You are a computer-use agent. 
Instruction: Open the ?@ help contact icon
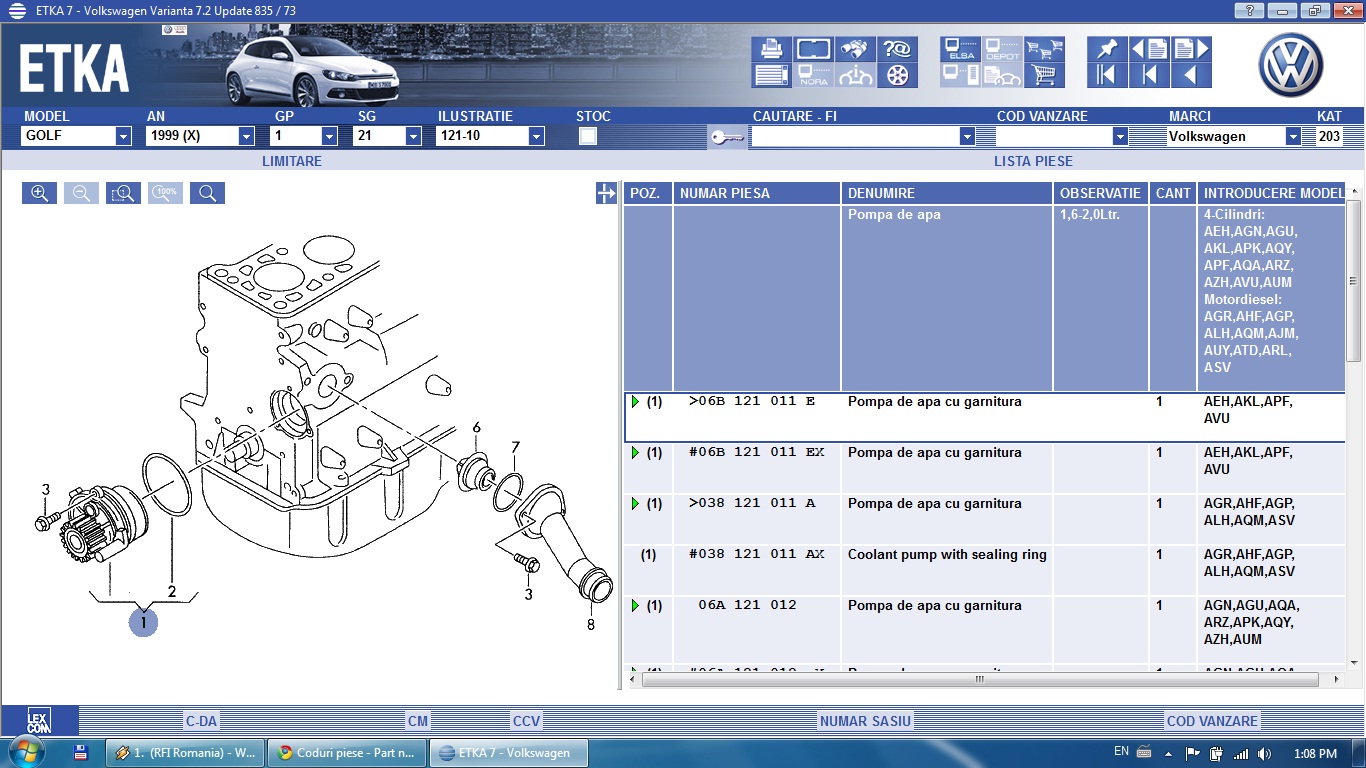click(897, 49)
